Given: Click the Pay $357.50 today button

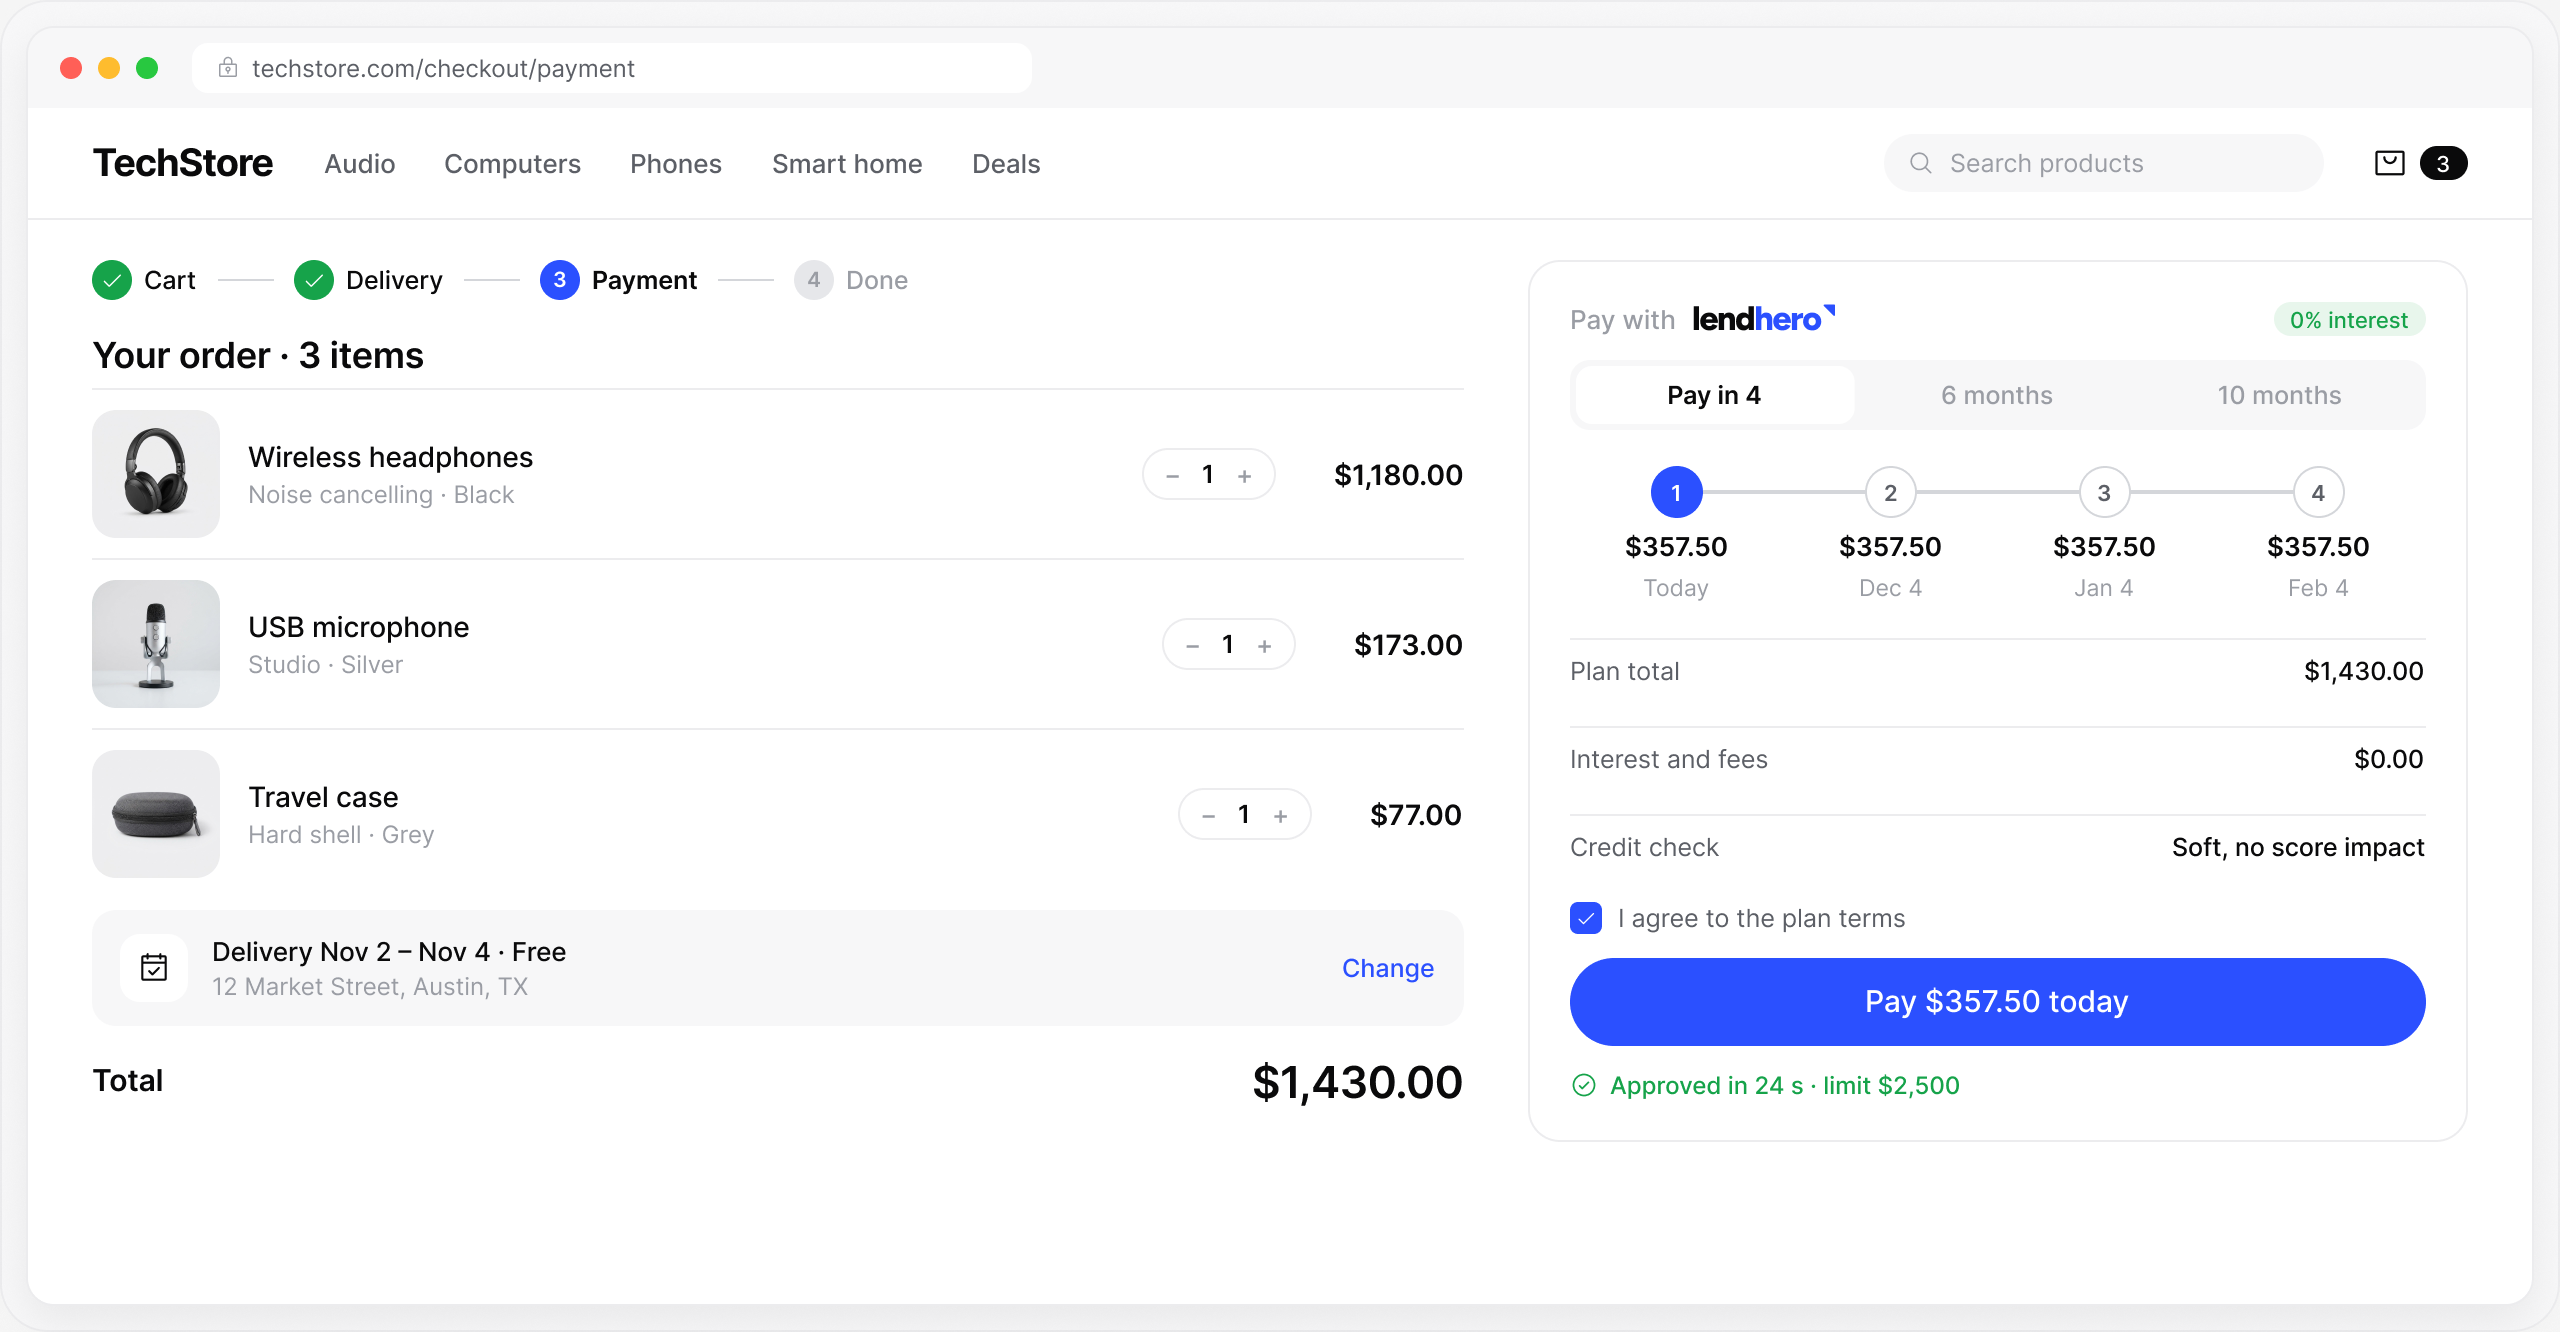Looking at the screenshot, I should point(1997,1001).
